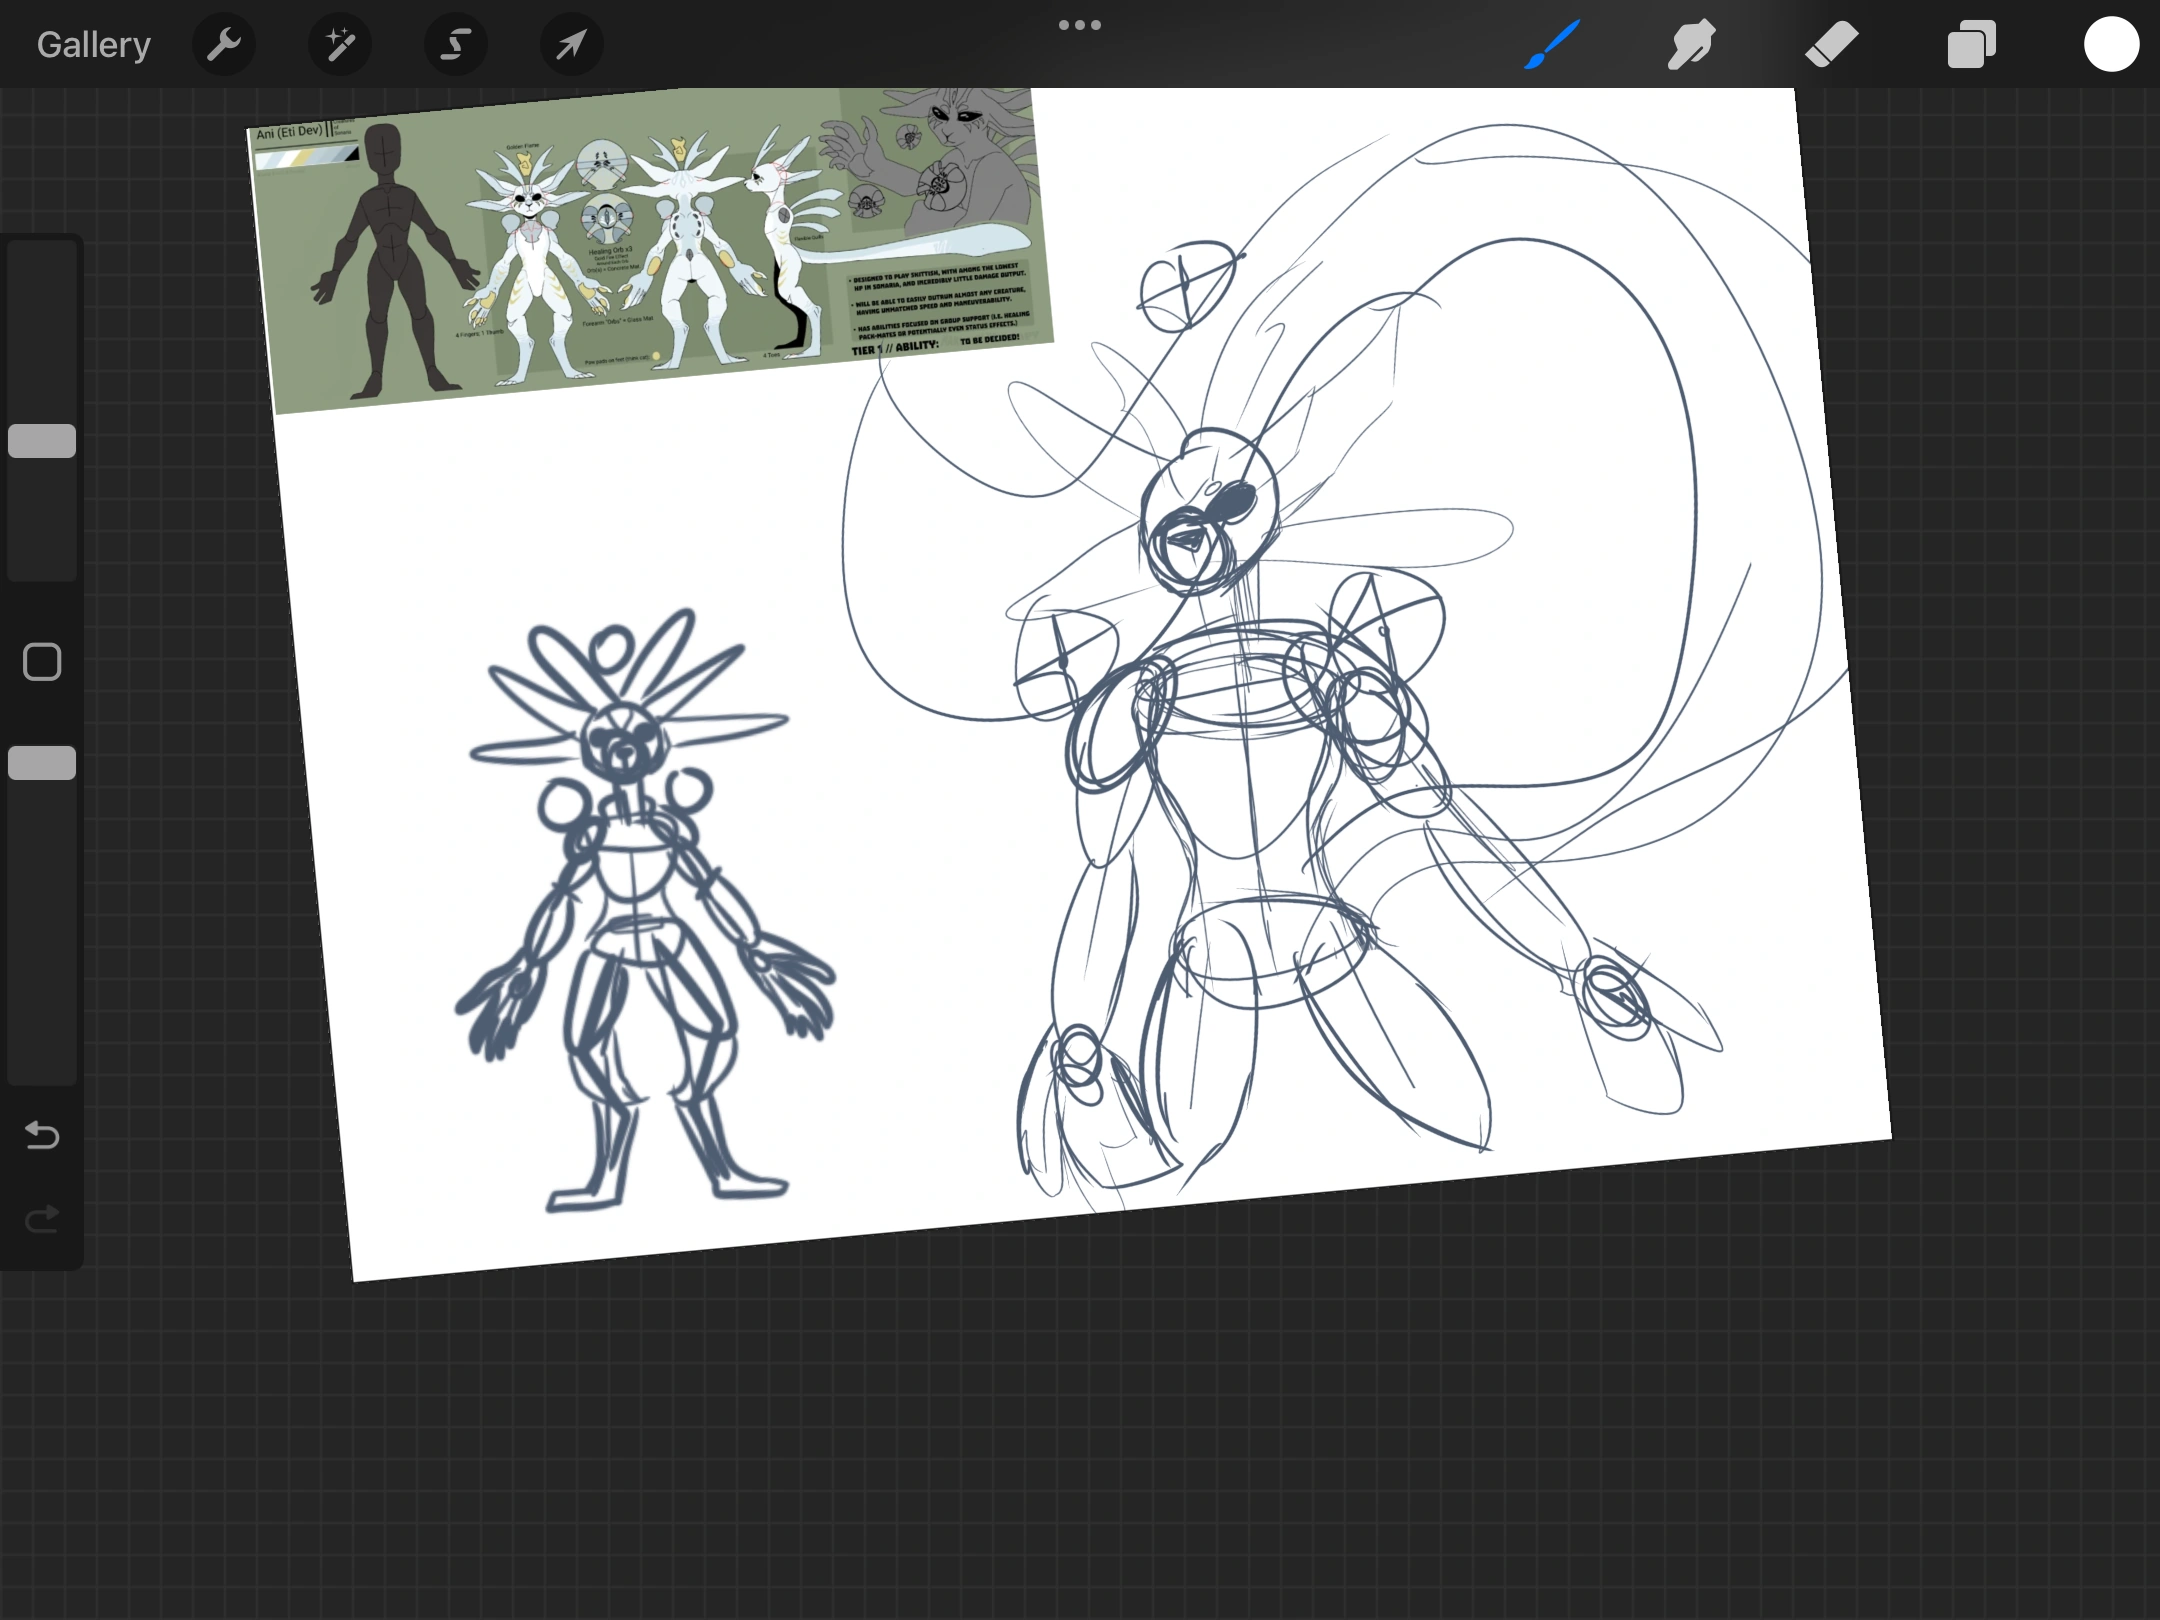
Task: Open the Layers panel
Action: pos(1971,44)
